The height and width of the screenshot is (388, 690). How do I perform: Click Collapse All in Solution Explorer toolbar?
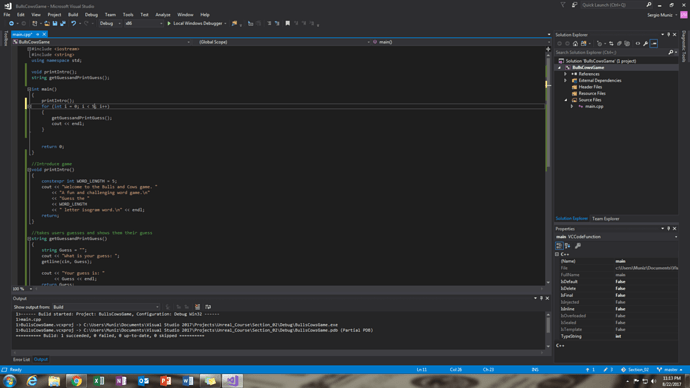point(619,44)
